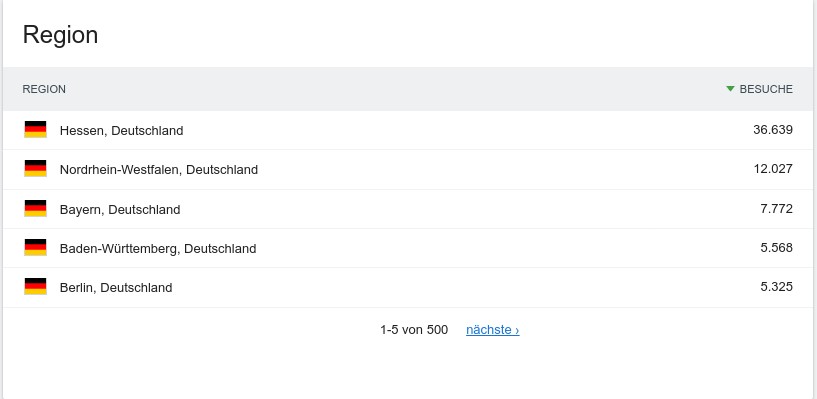The height and width of the screenshot is (399, 817).
Task: Select the Hessen, Deutschland row label
Action: 121,130
